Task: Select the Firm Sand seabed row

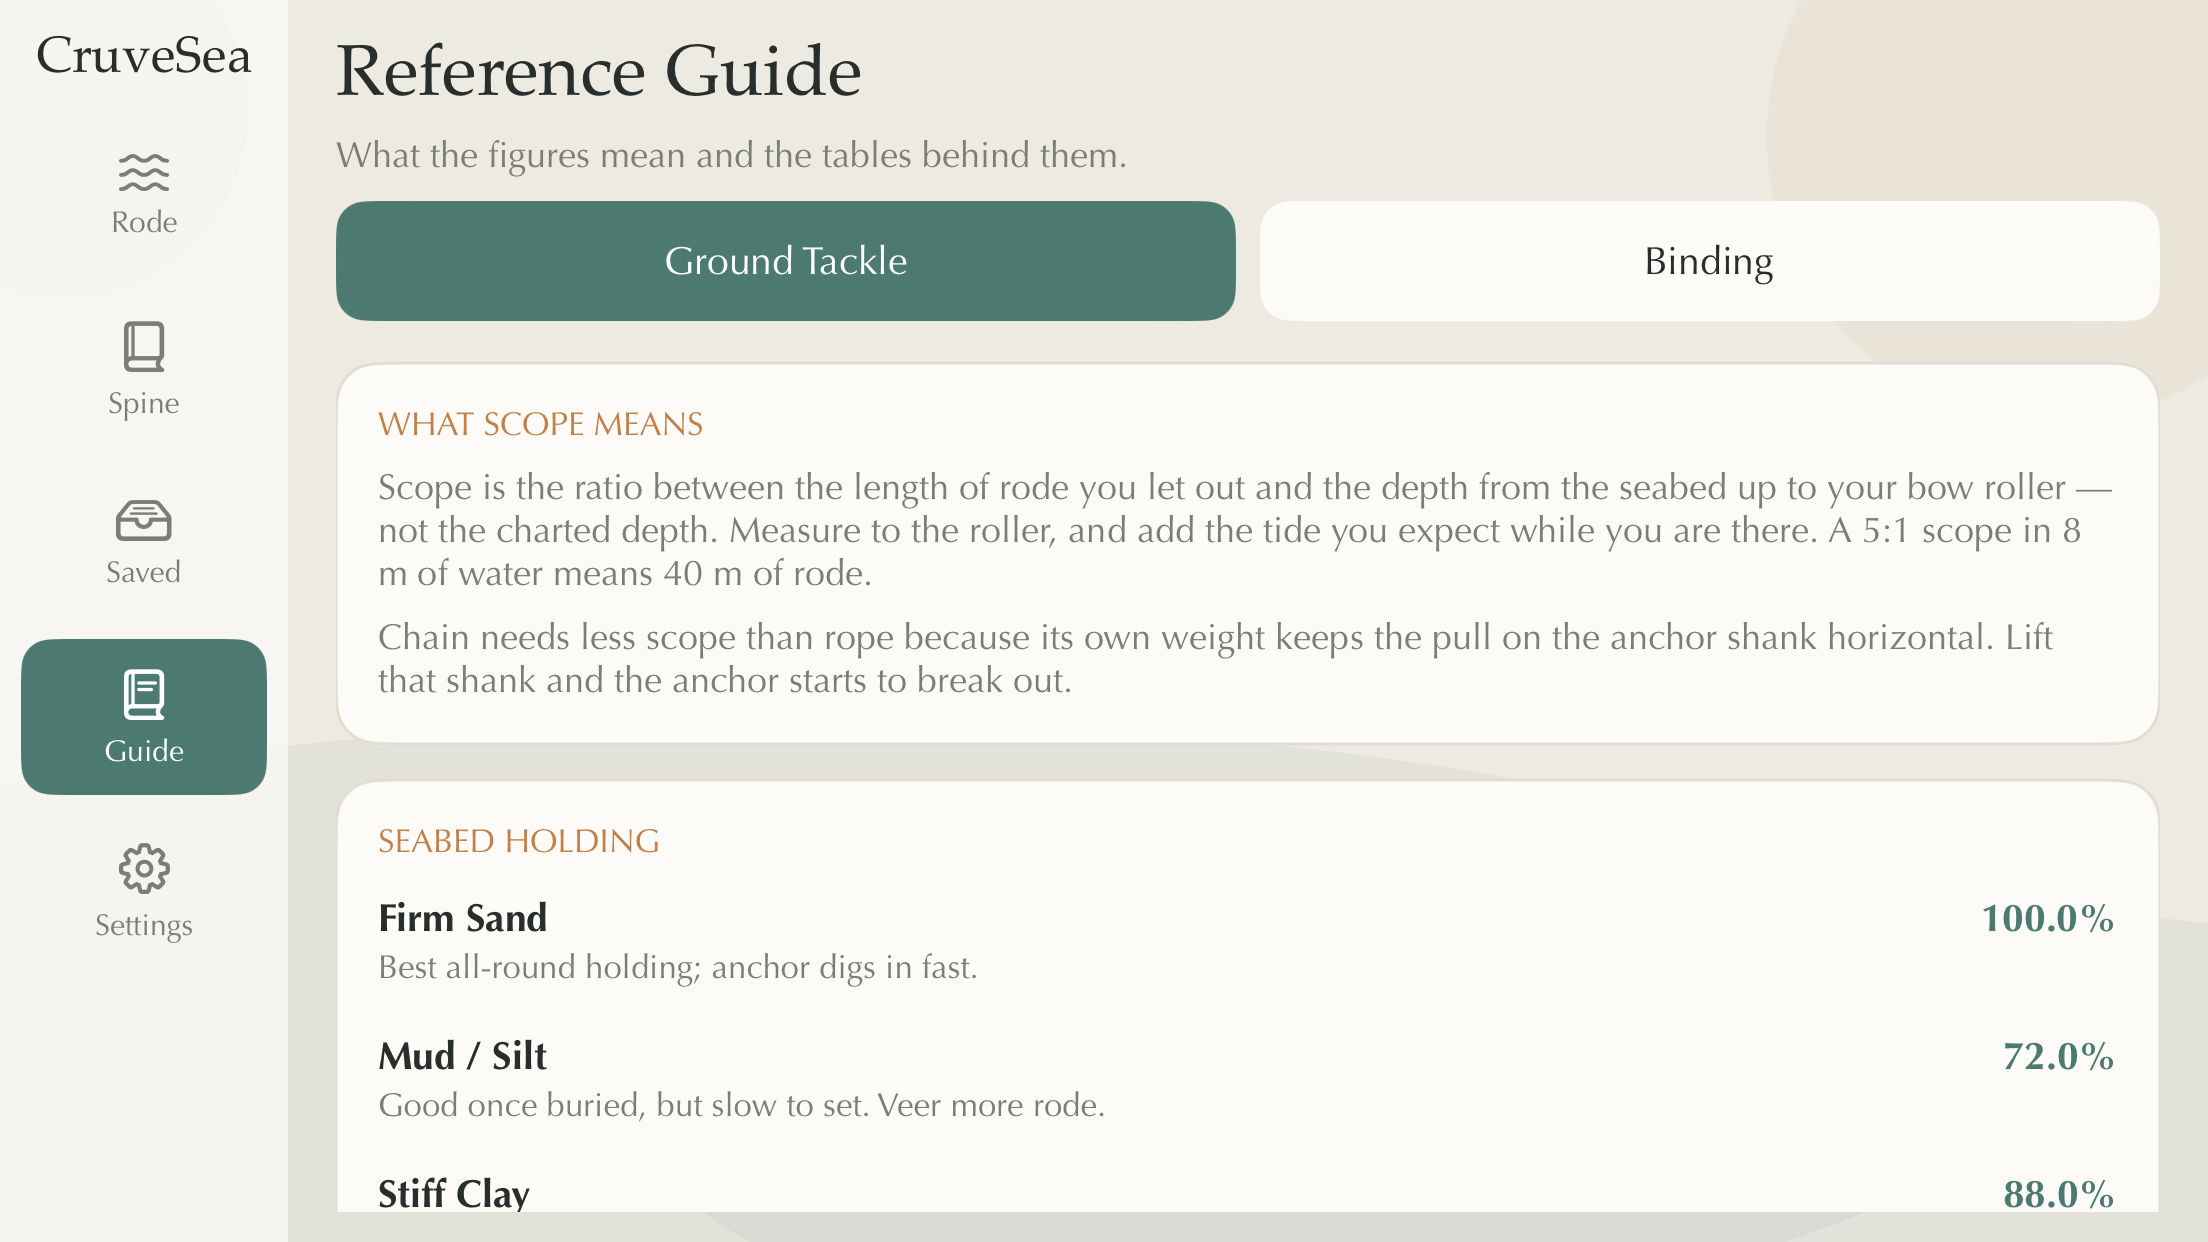Action: pos(1246,941)
